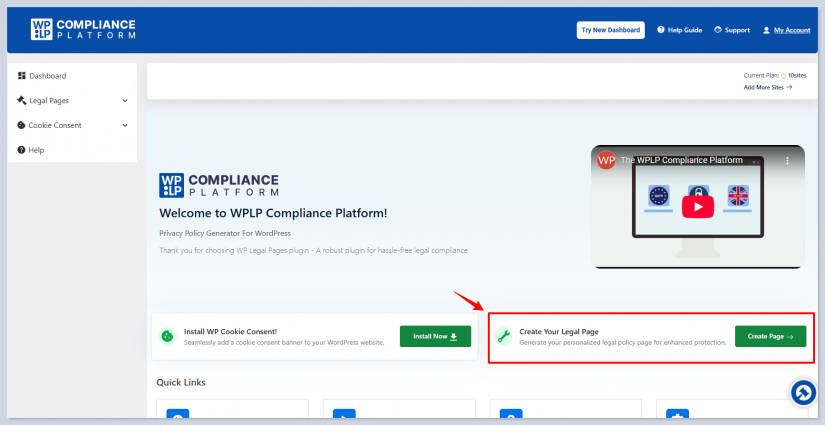This screenshot has width=825, height=425.
Task: Click the Cookie Consent cookie icon
Action: (21, 126)
